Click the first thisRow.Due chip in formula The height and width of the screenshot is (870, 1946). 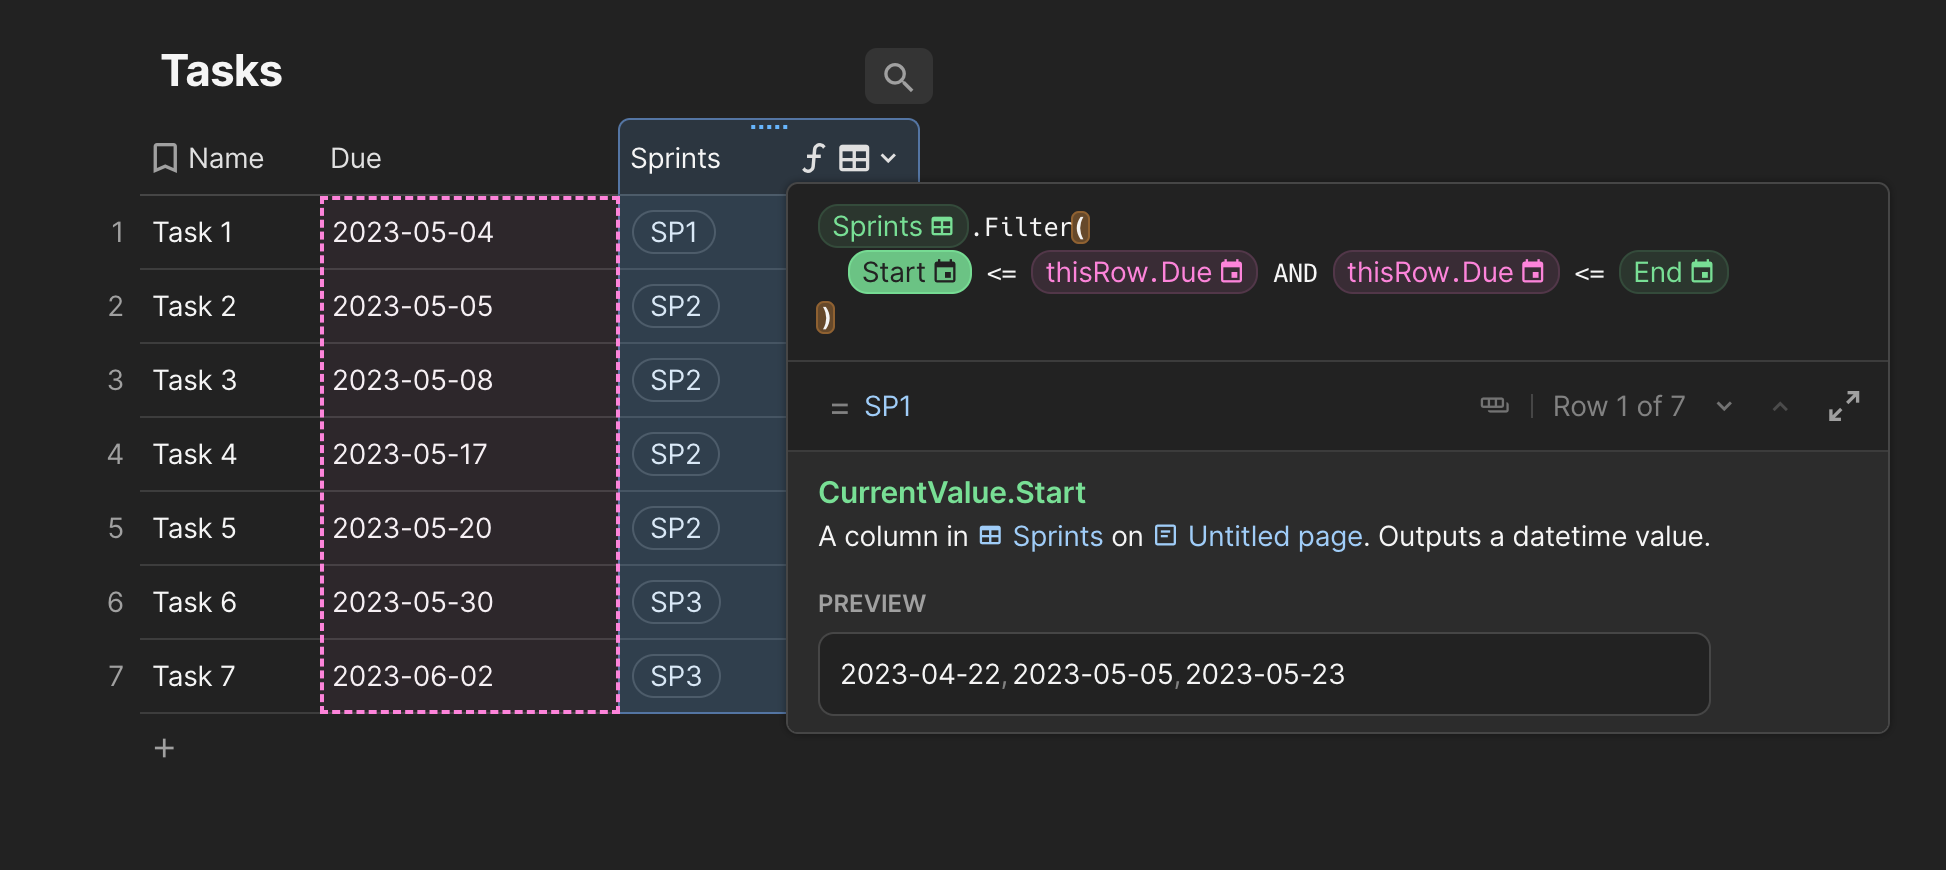coord(1143,273)
